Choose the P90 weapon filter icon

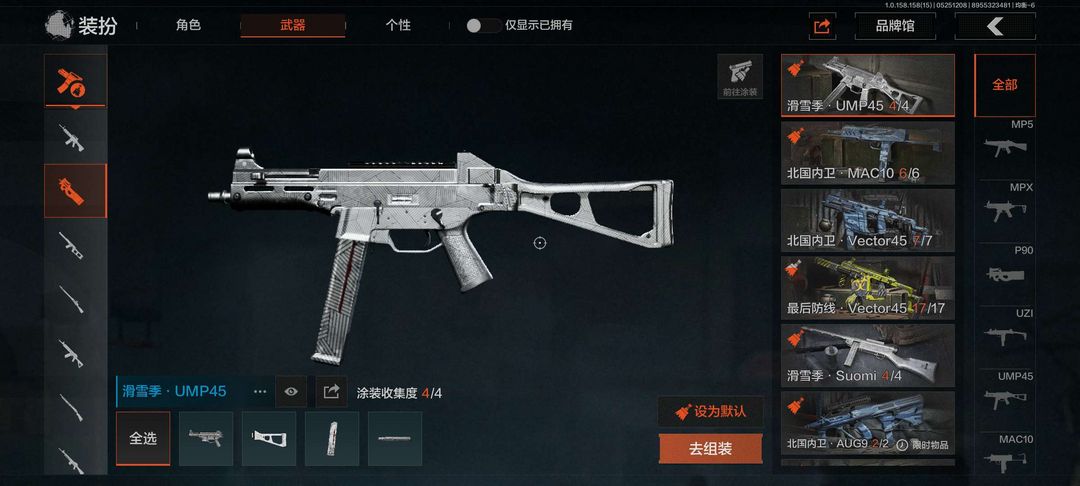1005,273
